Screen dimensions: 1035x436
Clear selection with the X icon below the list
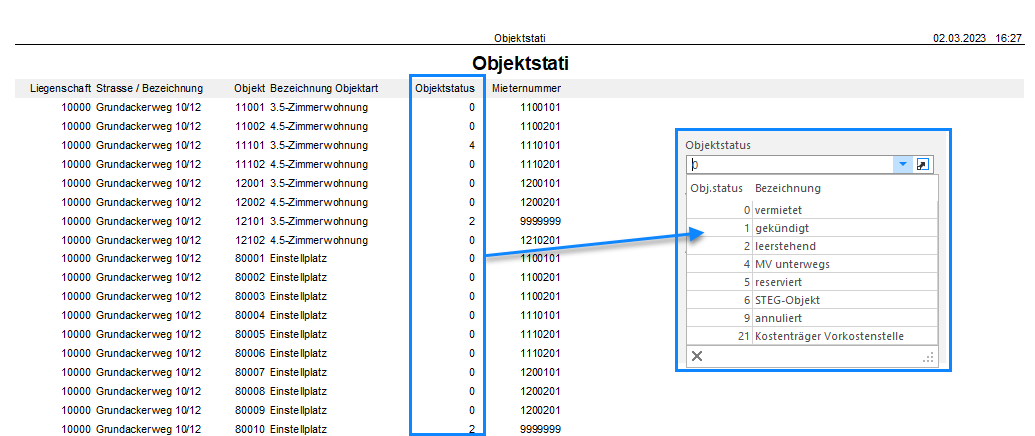[696, 357]
